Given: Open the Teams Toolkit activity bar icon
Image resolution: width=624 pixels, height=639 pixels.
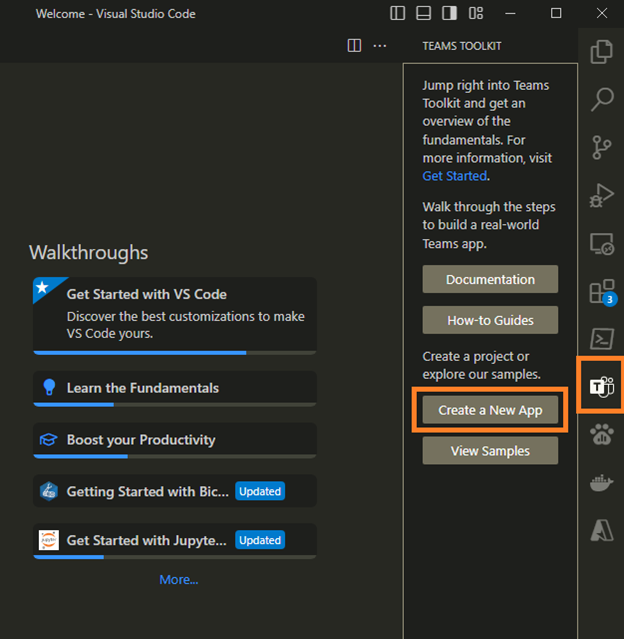Looking at the screenshot, I should (602, 386).
